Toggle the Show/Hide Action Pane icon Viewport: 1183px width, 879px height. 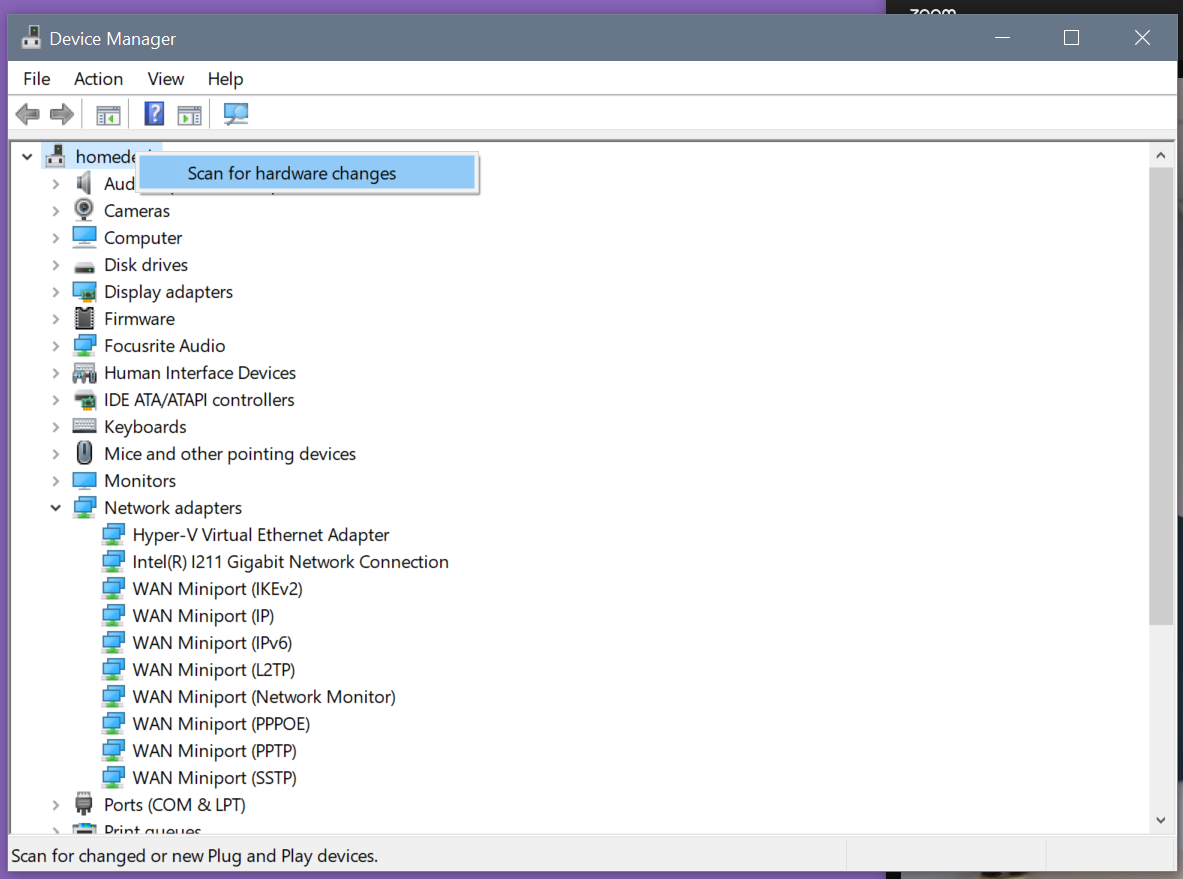tap(189, 114)
